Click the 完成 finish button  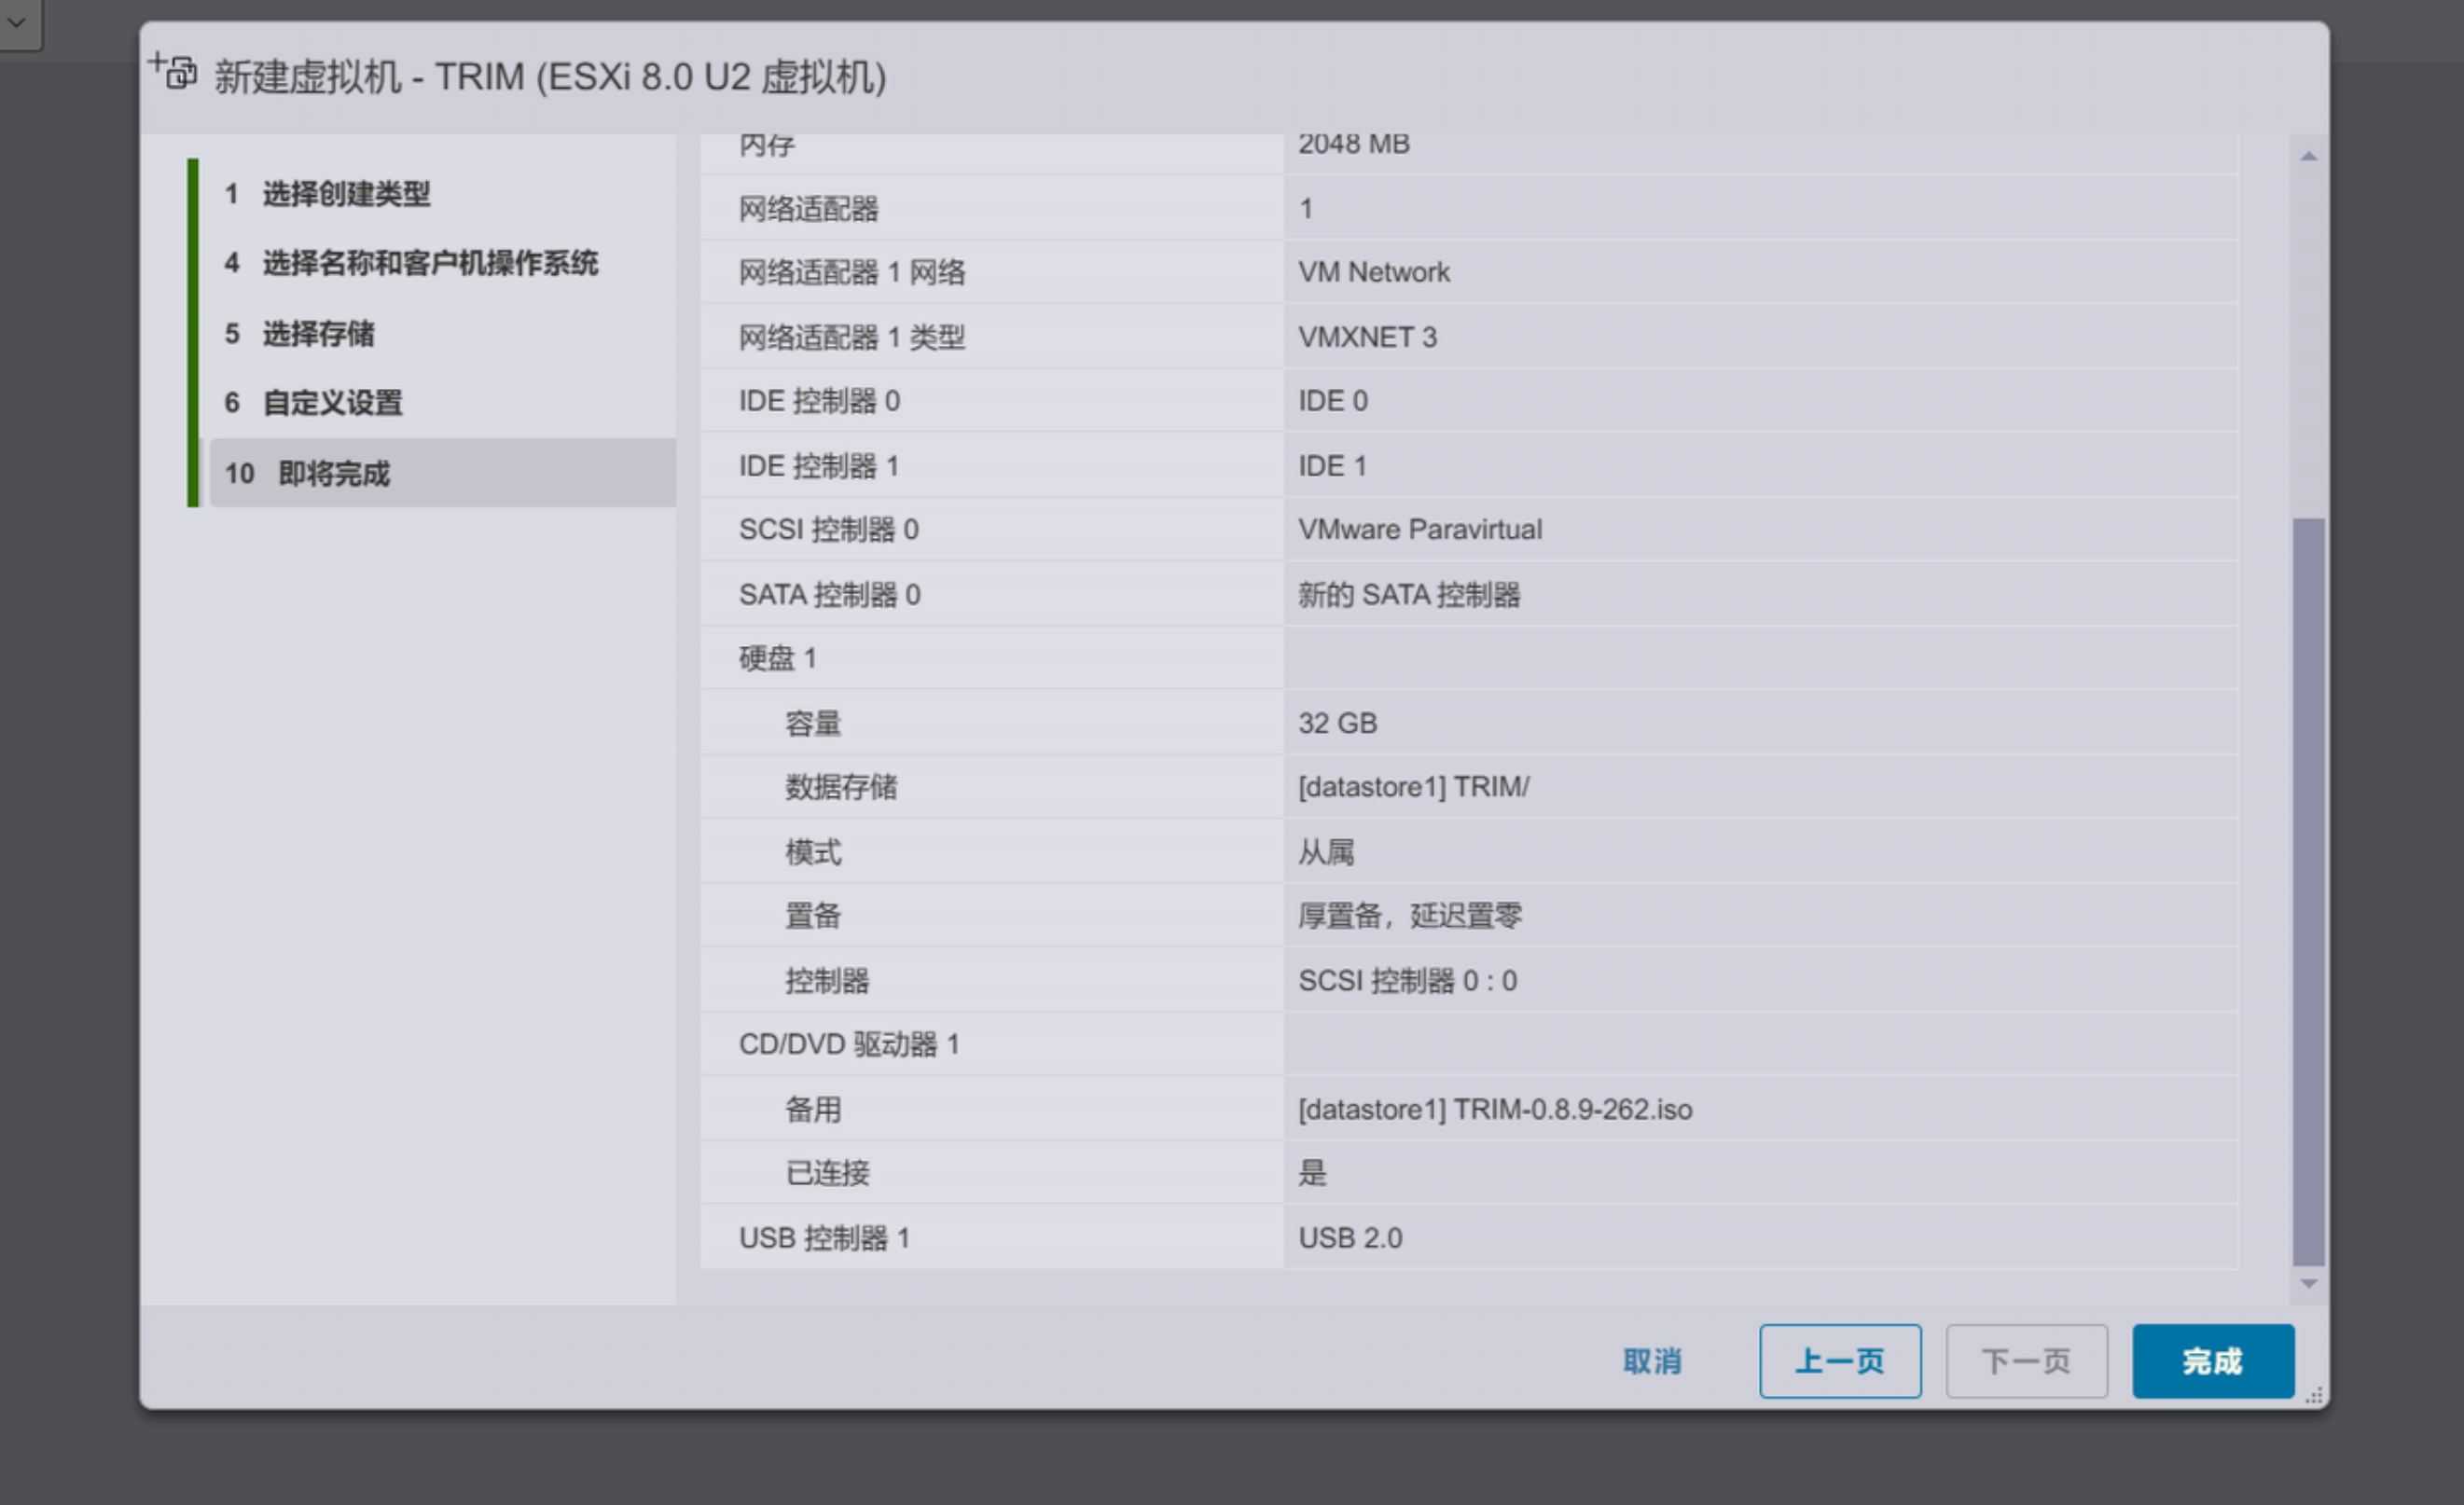(x=2213, y=1361)
